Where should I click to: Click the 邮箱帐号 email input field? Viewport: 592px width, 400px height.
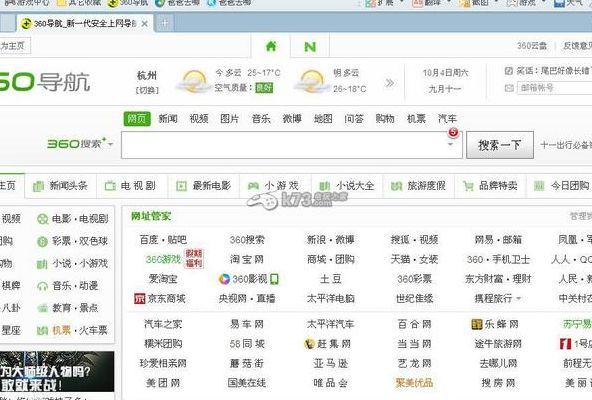click(x=554, y=88)
